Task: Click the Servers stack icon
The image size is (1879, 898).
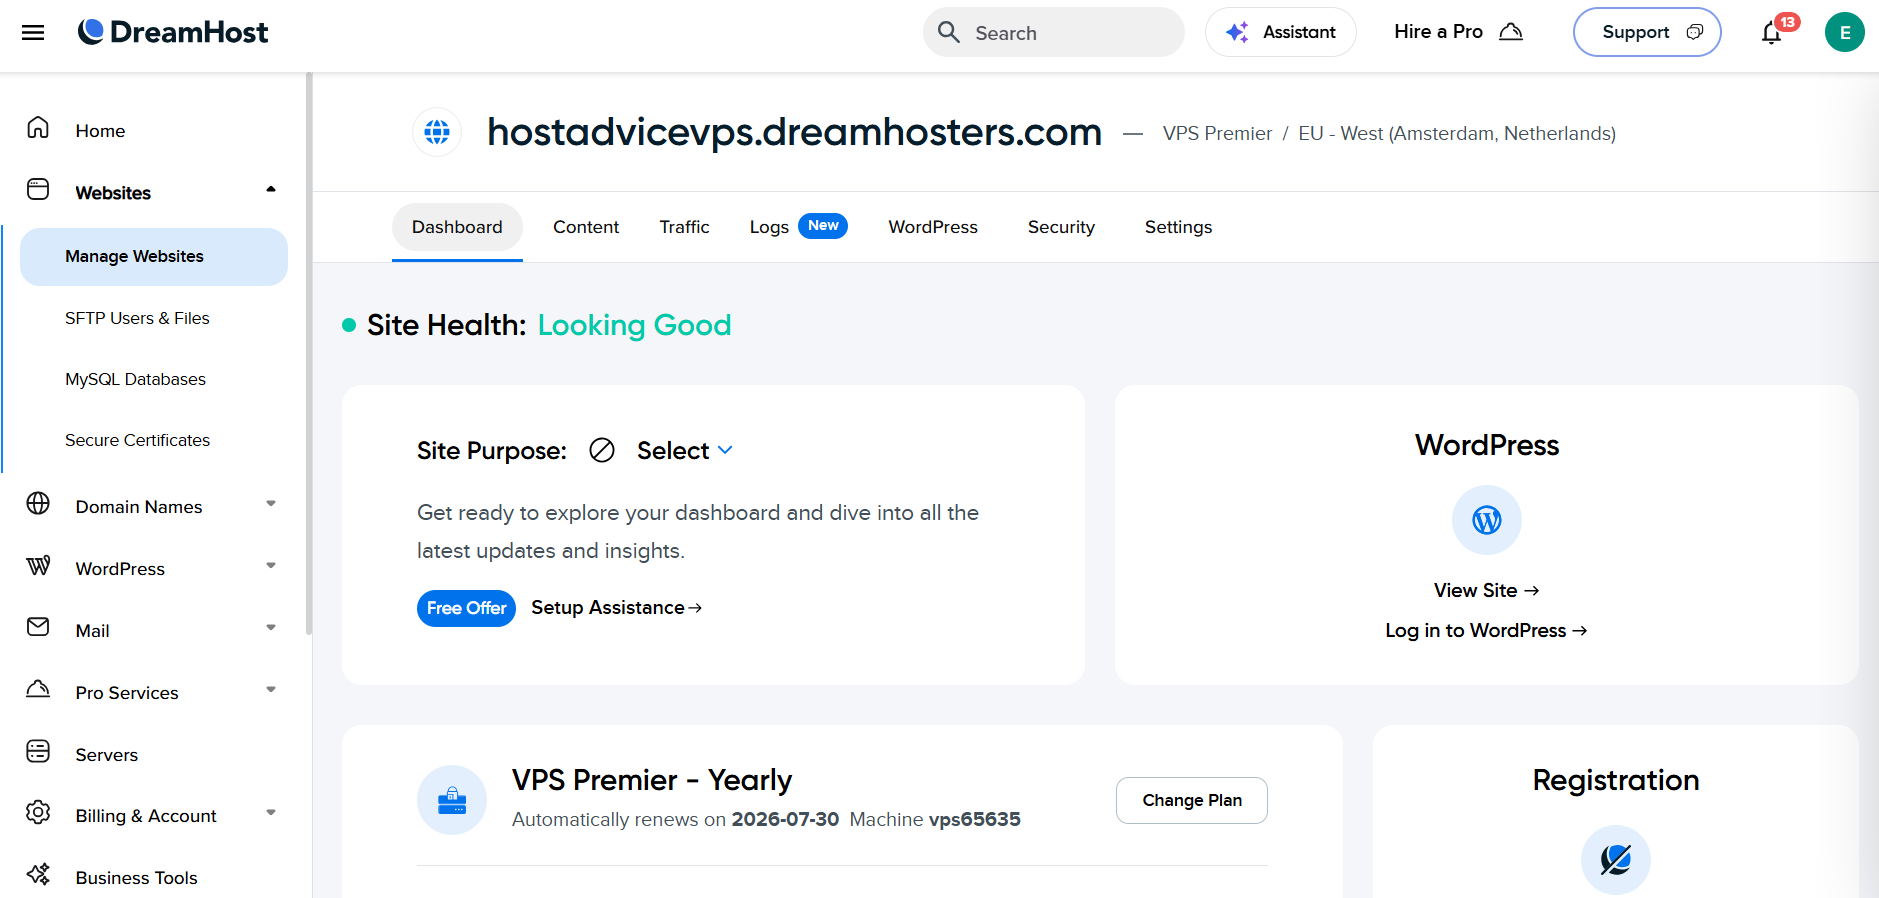Action: (x=38, y=751)
